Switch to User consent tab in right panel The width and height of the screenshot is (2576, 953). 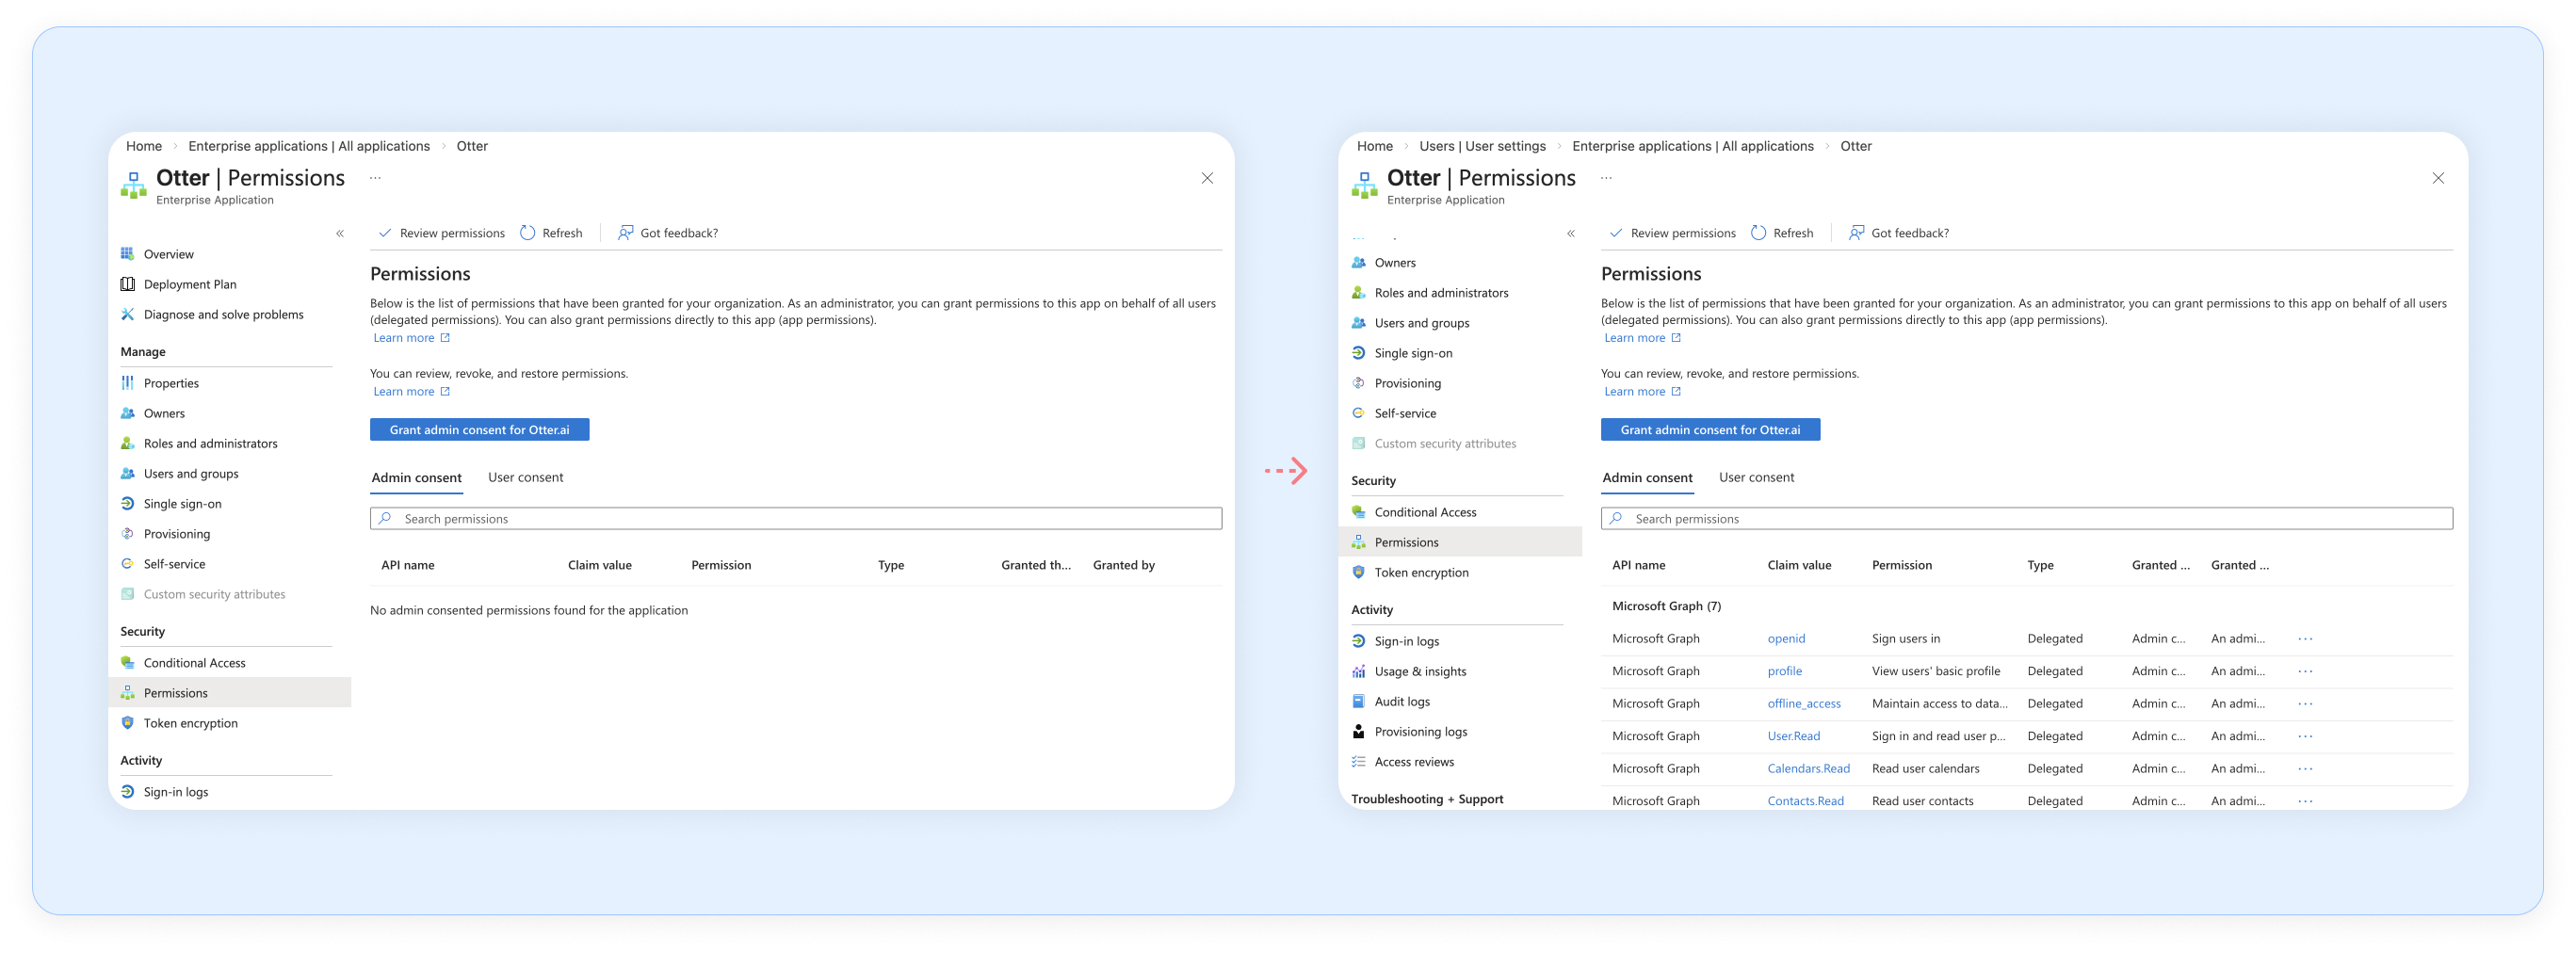[1755, 477]
